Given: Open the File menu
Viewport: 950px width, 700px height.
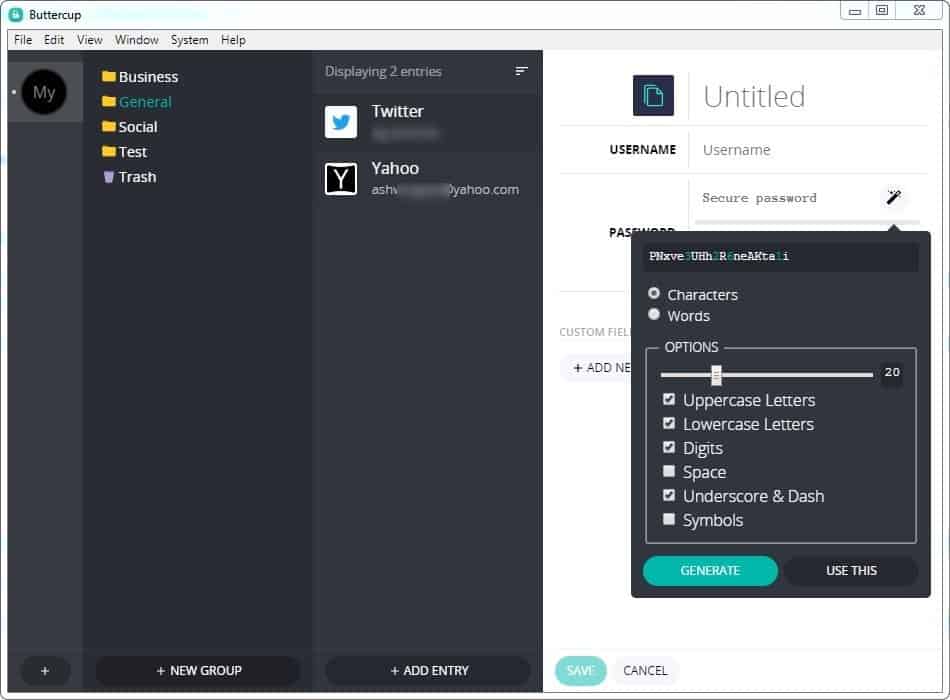Looking at the screenshot, I should 23,40.
